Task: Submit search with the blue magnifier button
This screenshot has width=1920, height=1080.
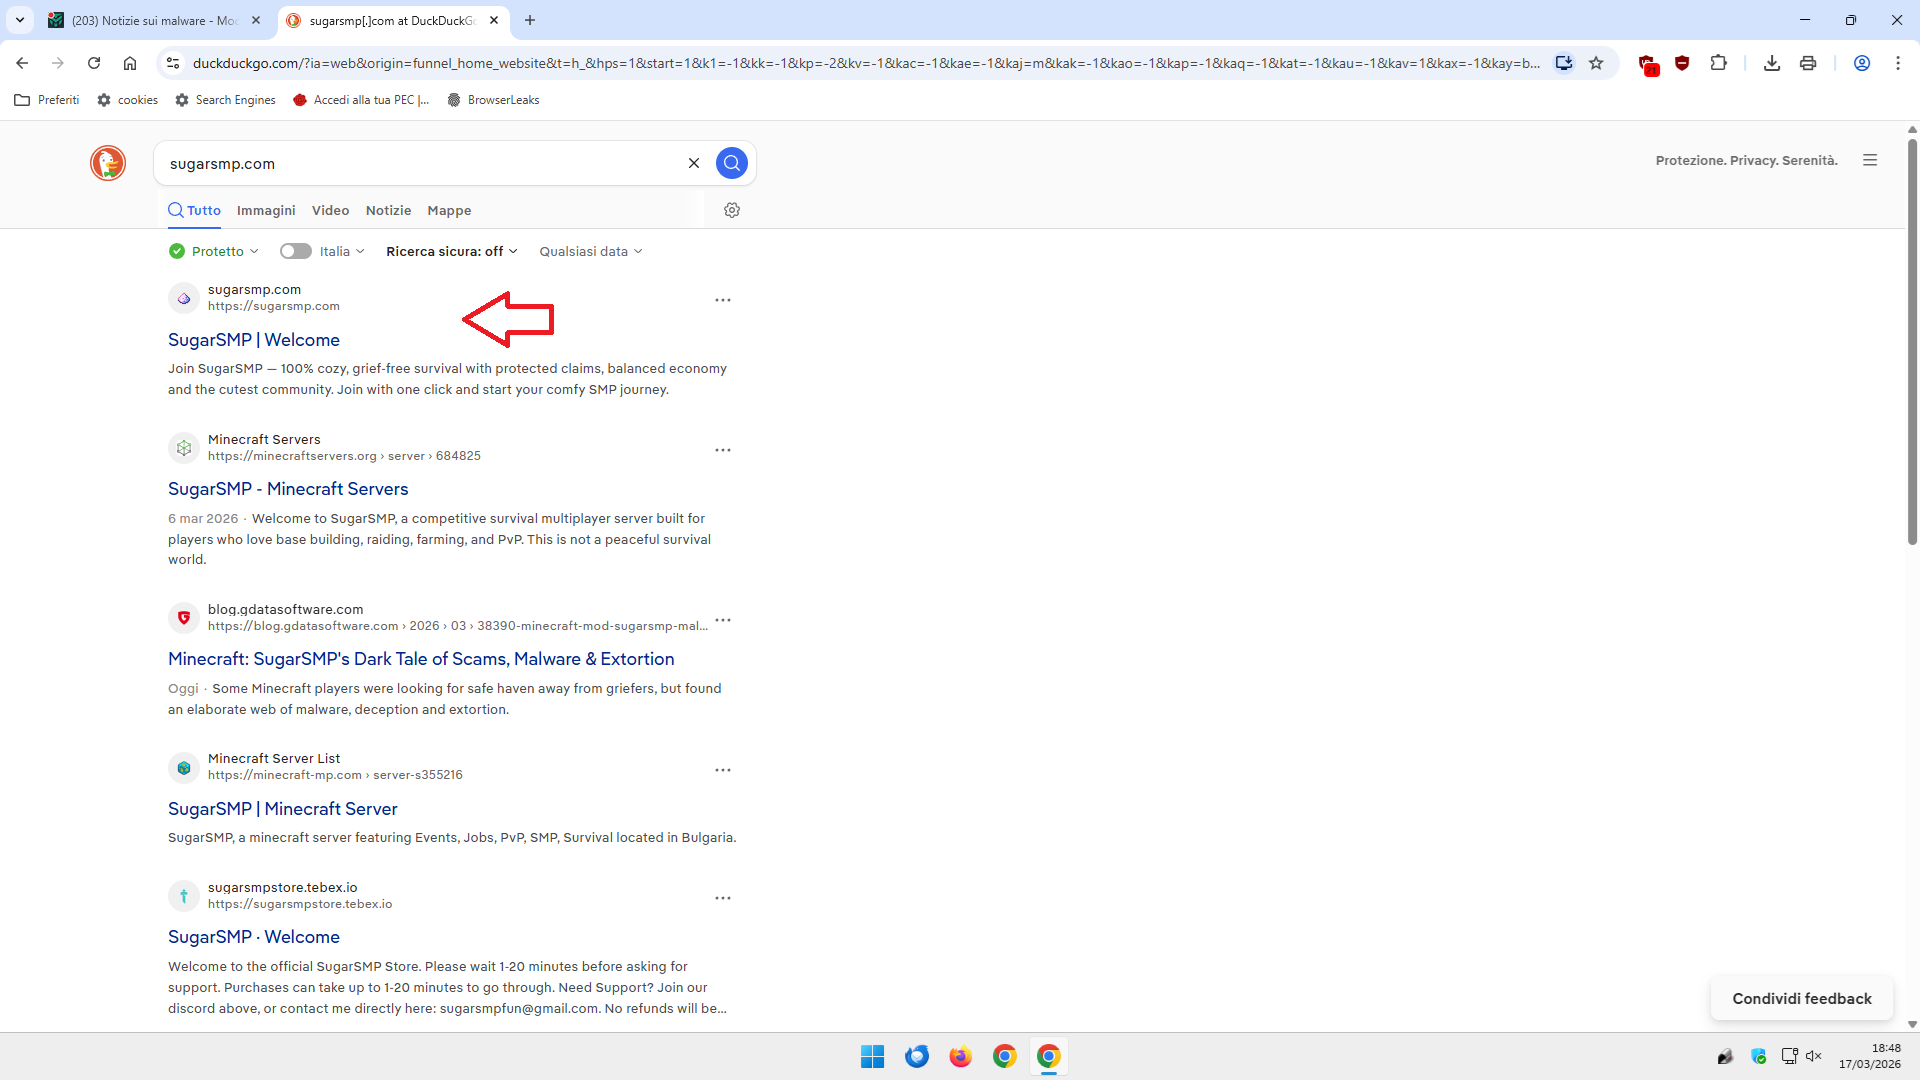Action: pos(732,163)
